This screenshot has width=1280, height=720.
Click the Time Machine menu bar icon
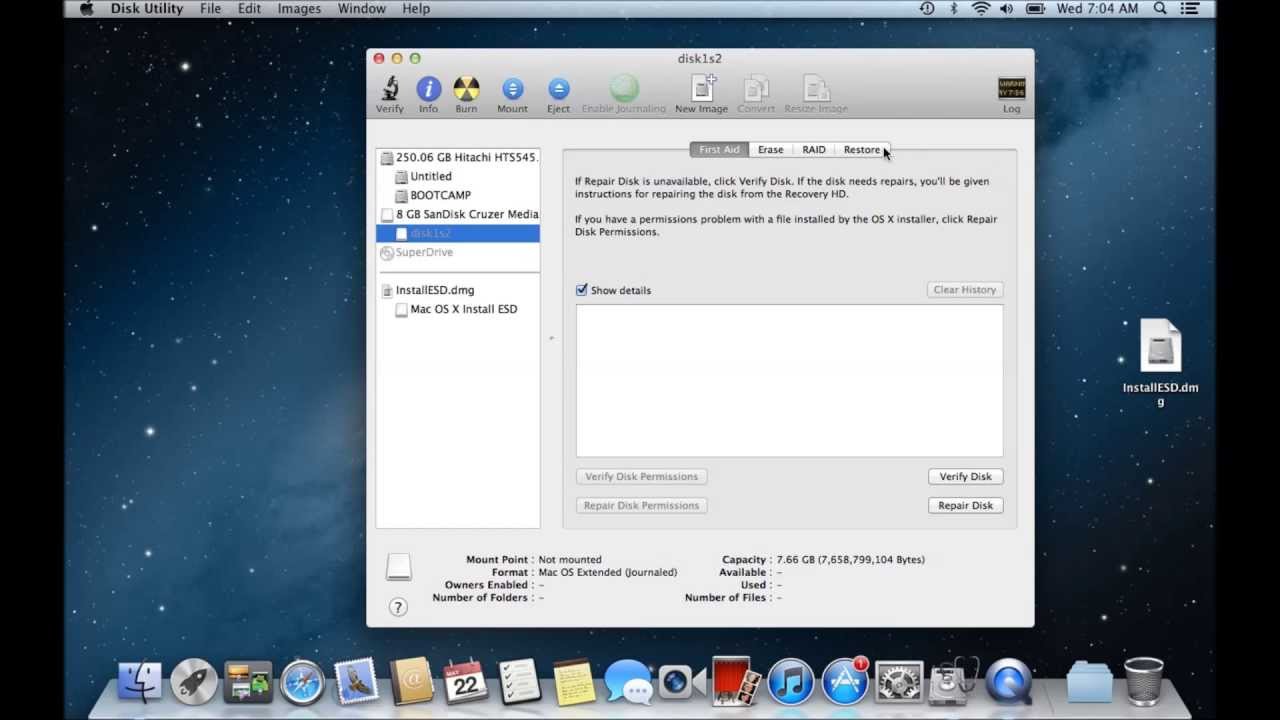point(927,8)
